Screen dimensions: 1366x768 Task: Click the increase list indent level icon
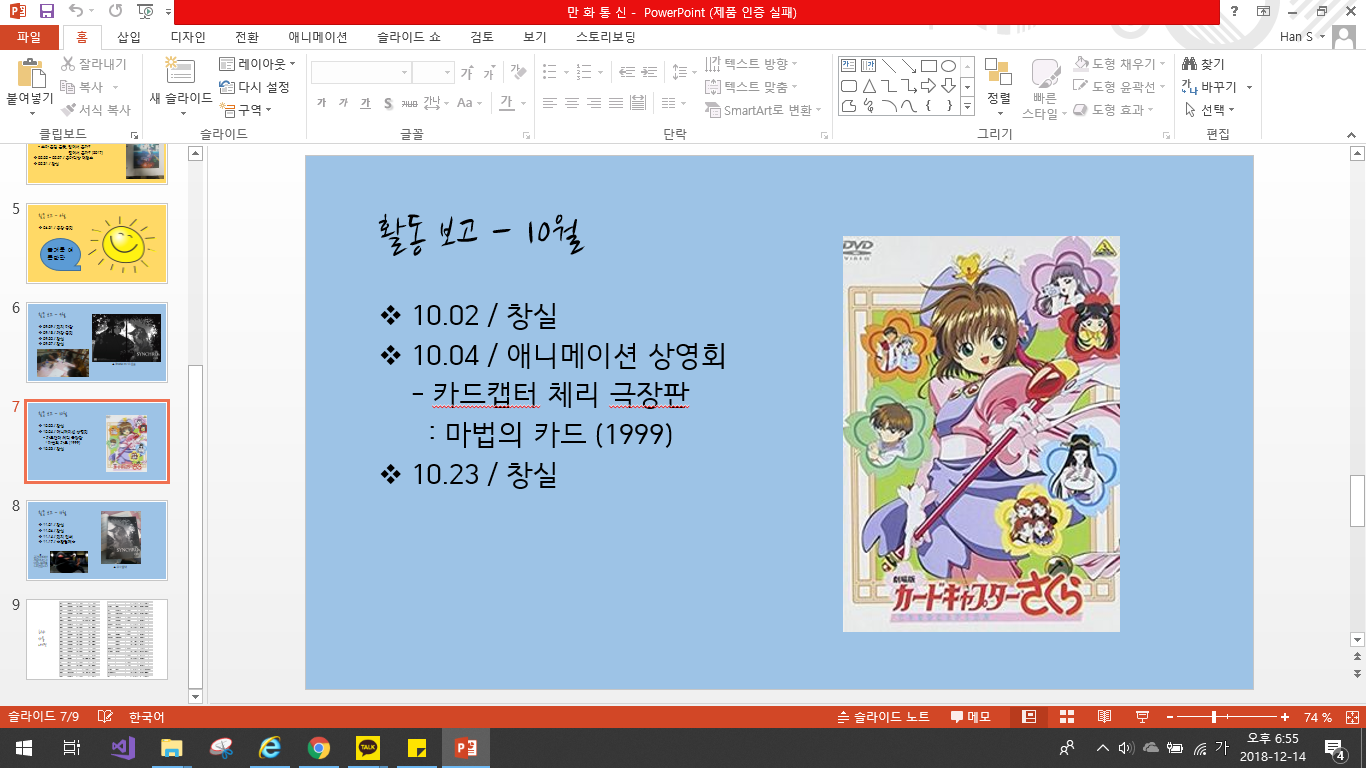coord(651,73)
